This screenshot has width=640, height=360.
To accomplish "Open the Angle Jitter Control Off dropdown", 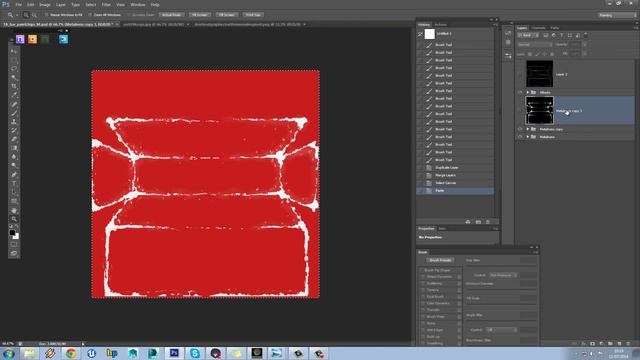I will point(502,329).
